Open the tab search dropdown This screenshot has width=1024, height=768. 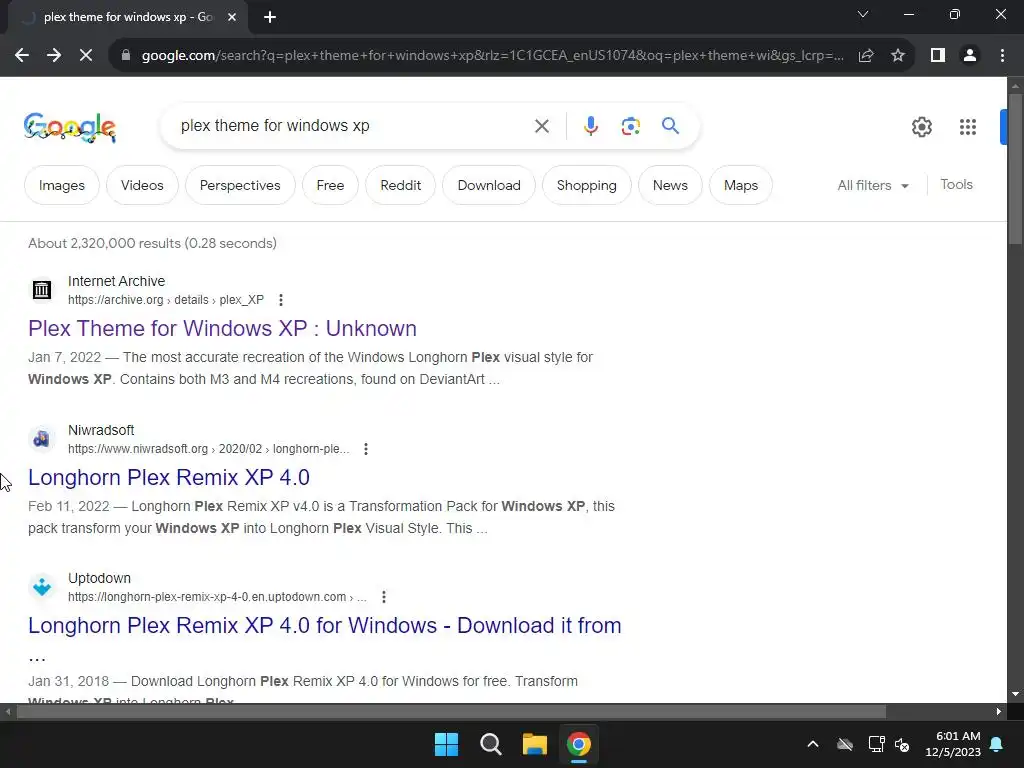(863, 14)
